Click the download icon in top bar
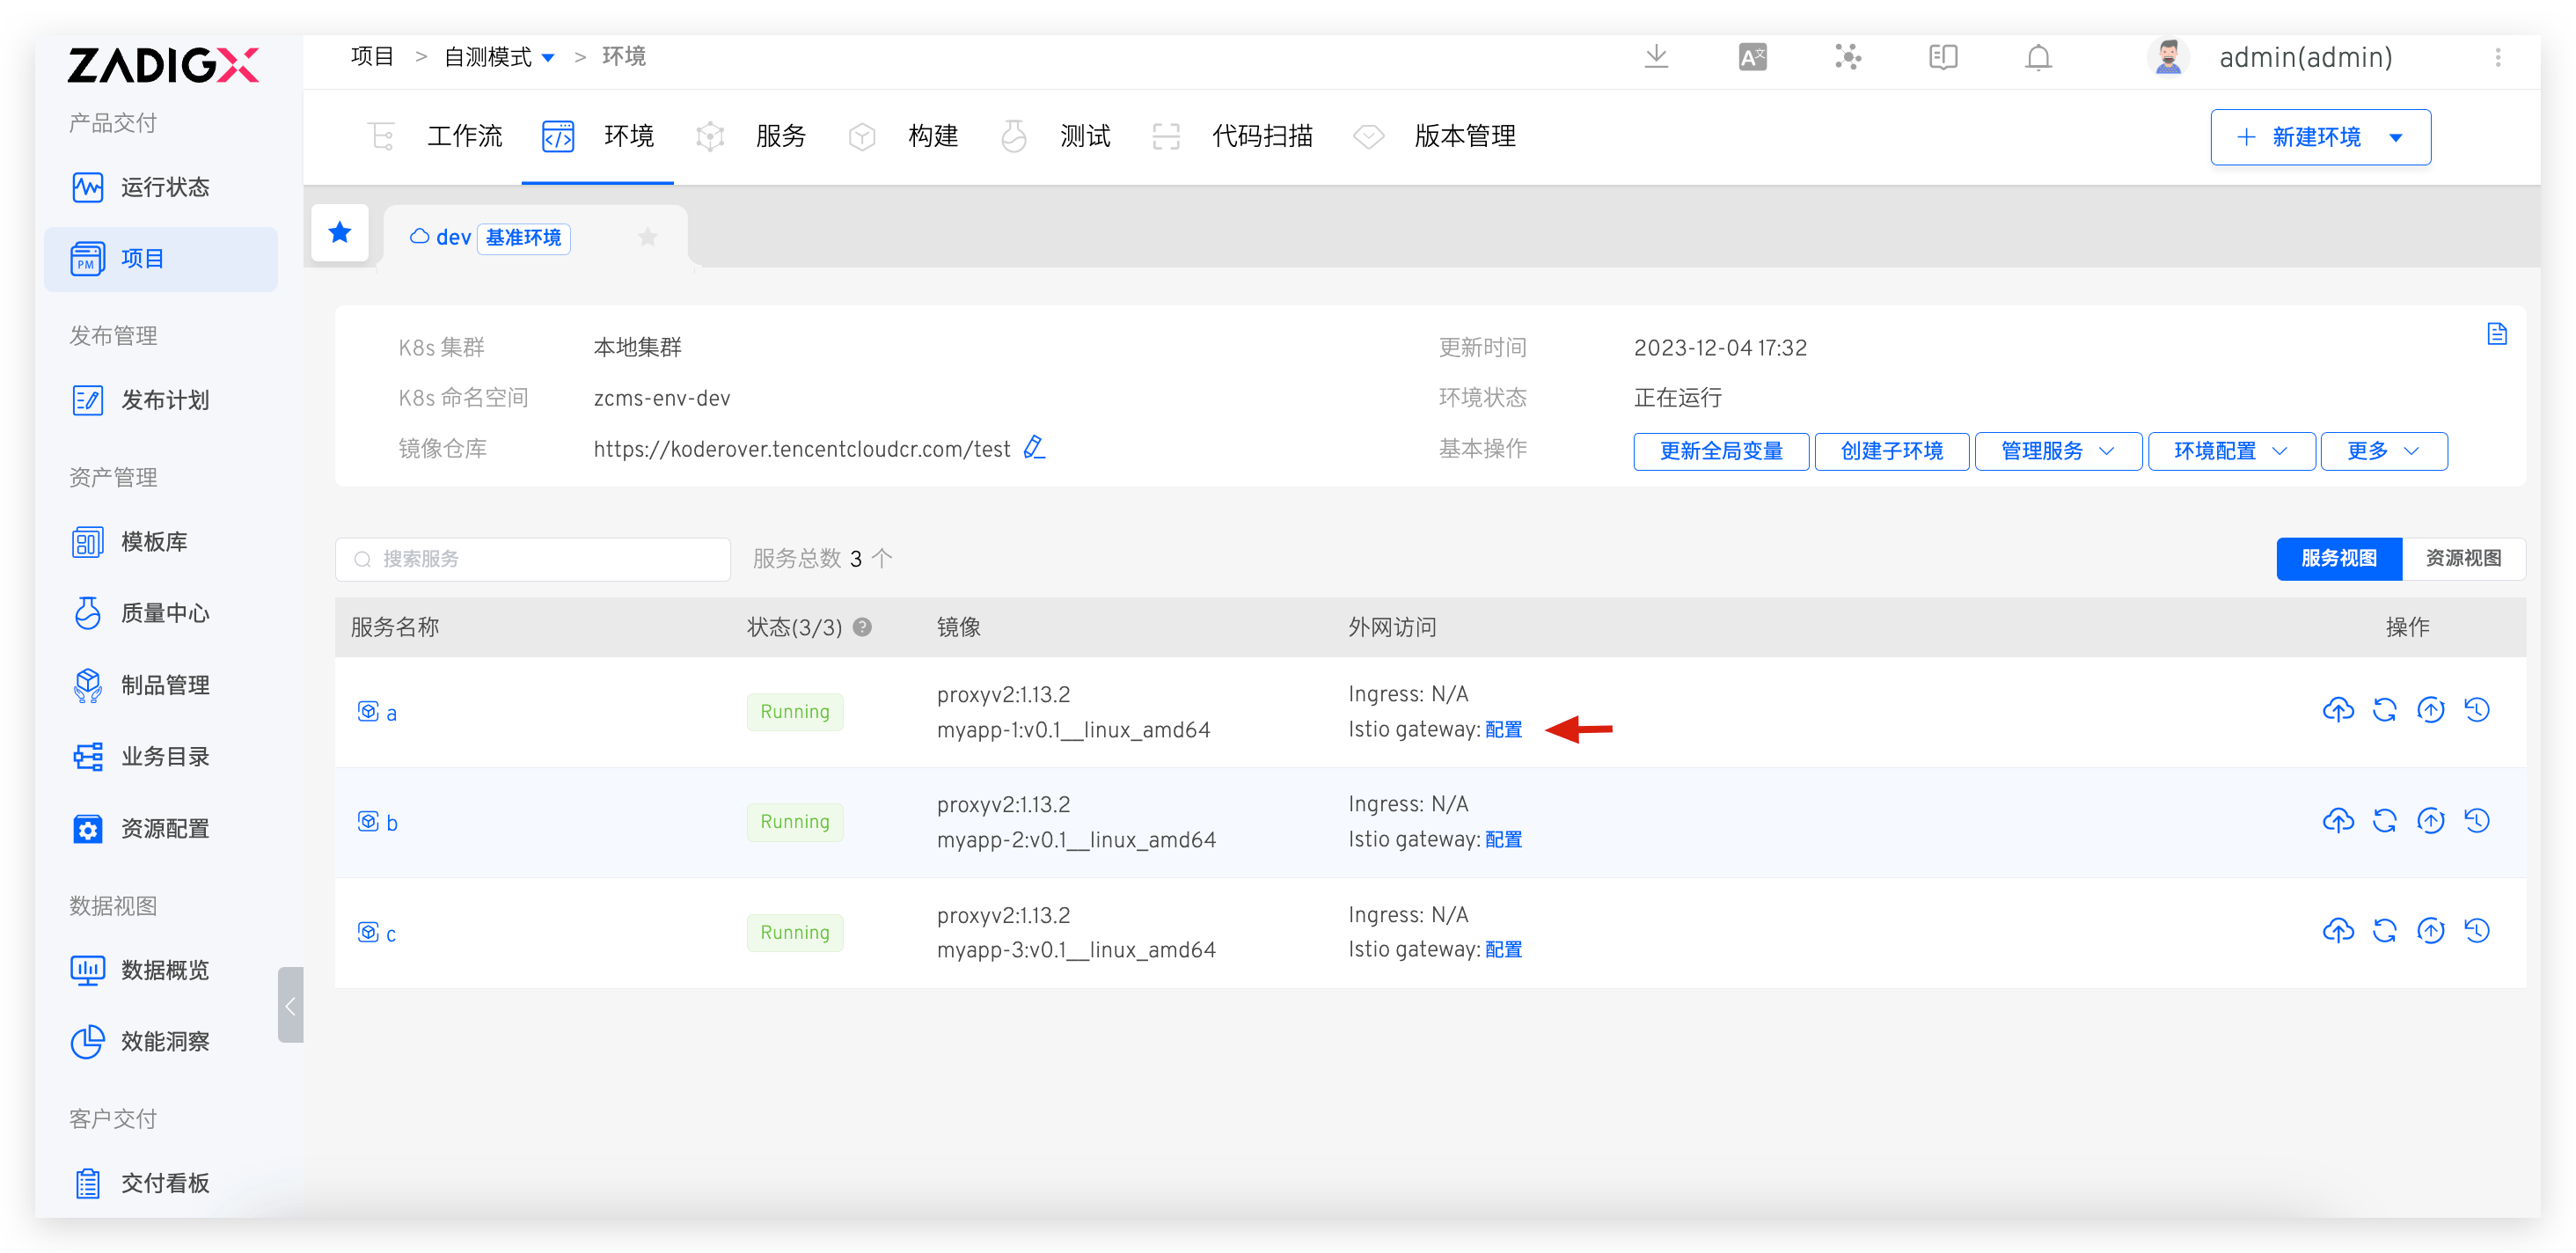The height and width of the screenshot is (1253, 2576). [1656, 57]
